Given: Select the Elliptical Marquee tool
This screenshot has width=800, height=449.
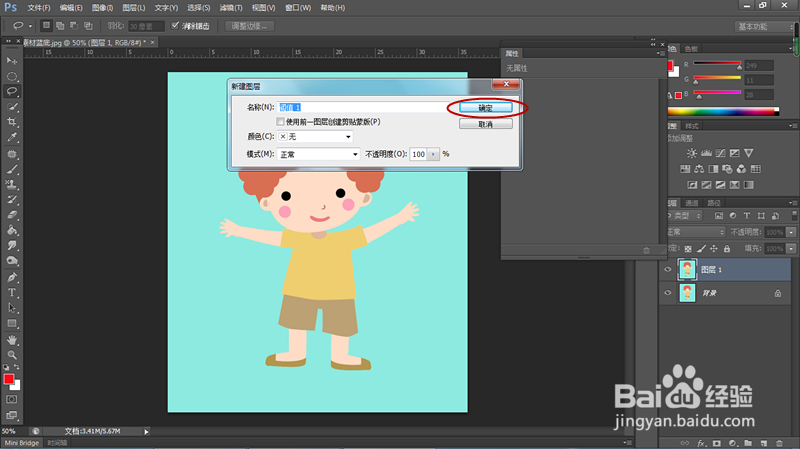Looking at the screenshot, I should 12,77.
